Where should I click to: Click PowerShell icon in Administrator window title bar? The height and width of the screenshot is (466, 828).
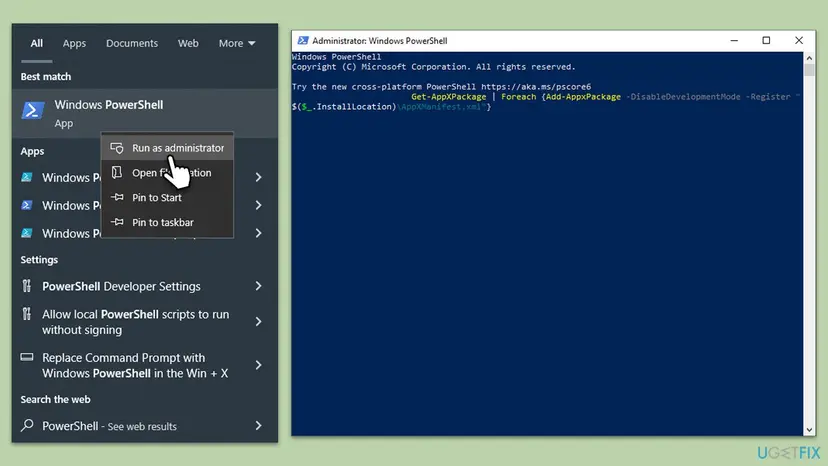pos(303,41)
